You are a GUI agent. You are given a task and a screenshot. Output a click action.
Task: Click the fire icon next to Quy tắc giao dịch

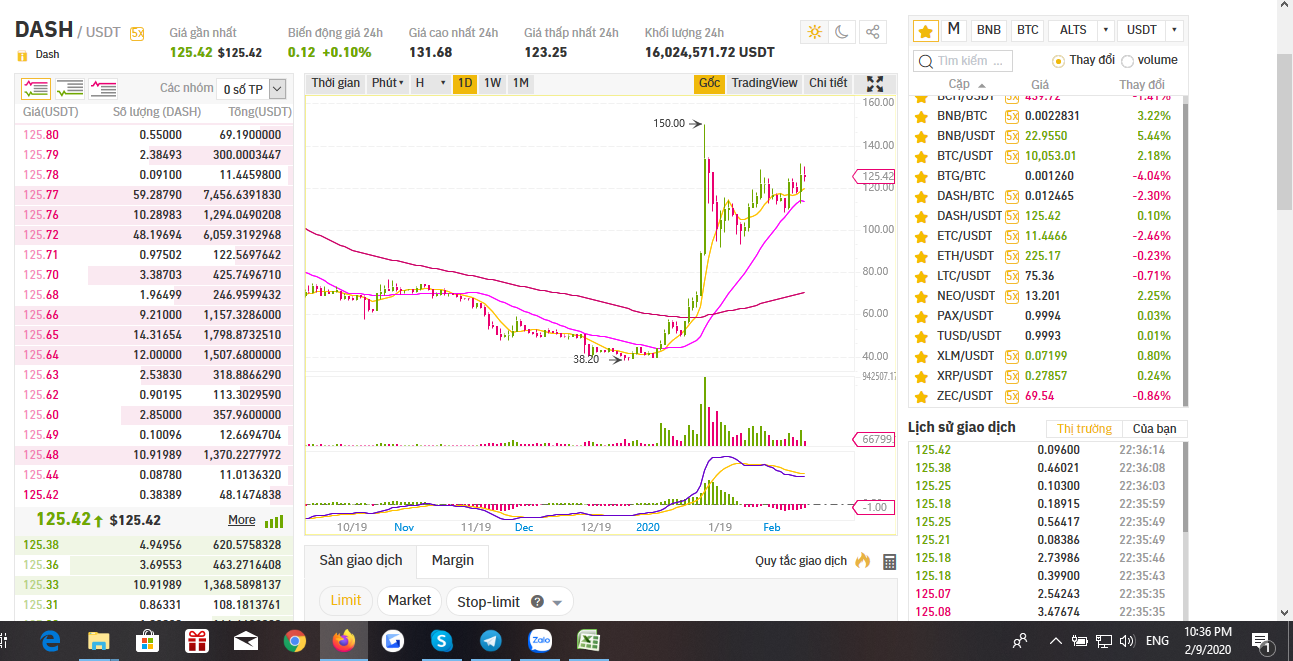coord(863,560)
